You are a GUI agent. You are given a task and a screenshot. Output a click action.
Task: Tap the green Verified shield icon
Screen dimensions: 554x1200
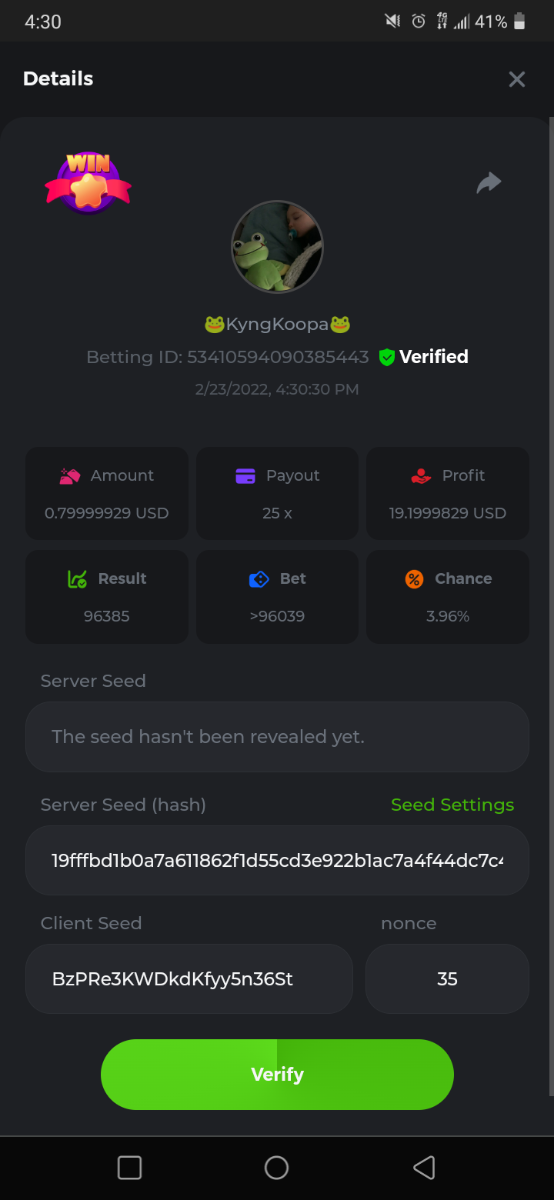coord(387,357)
